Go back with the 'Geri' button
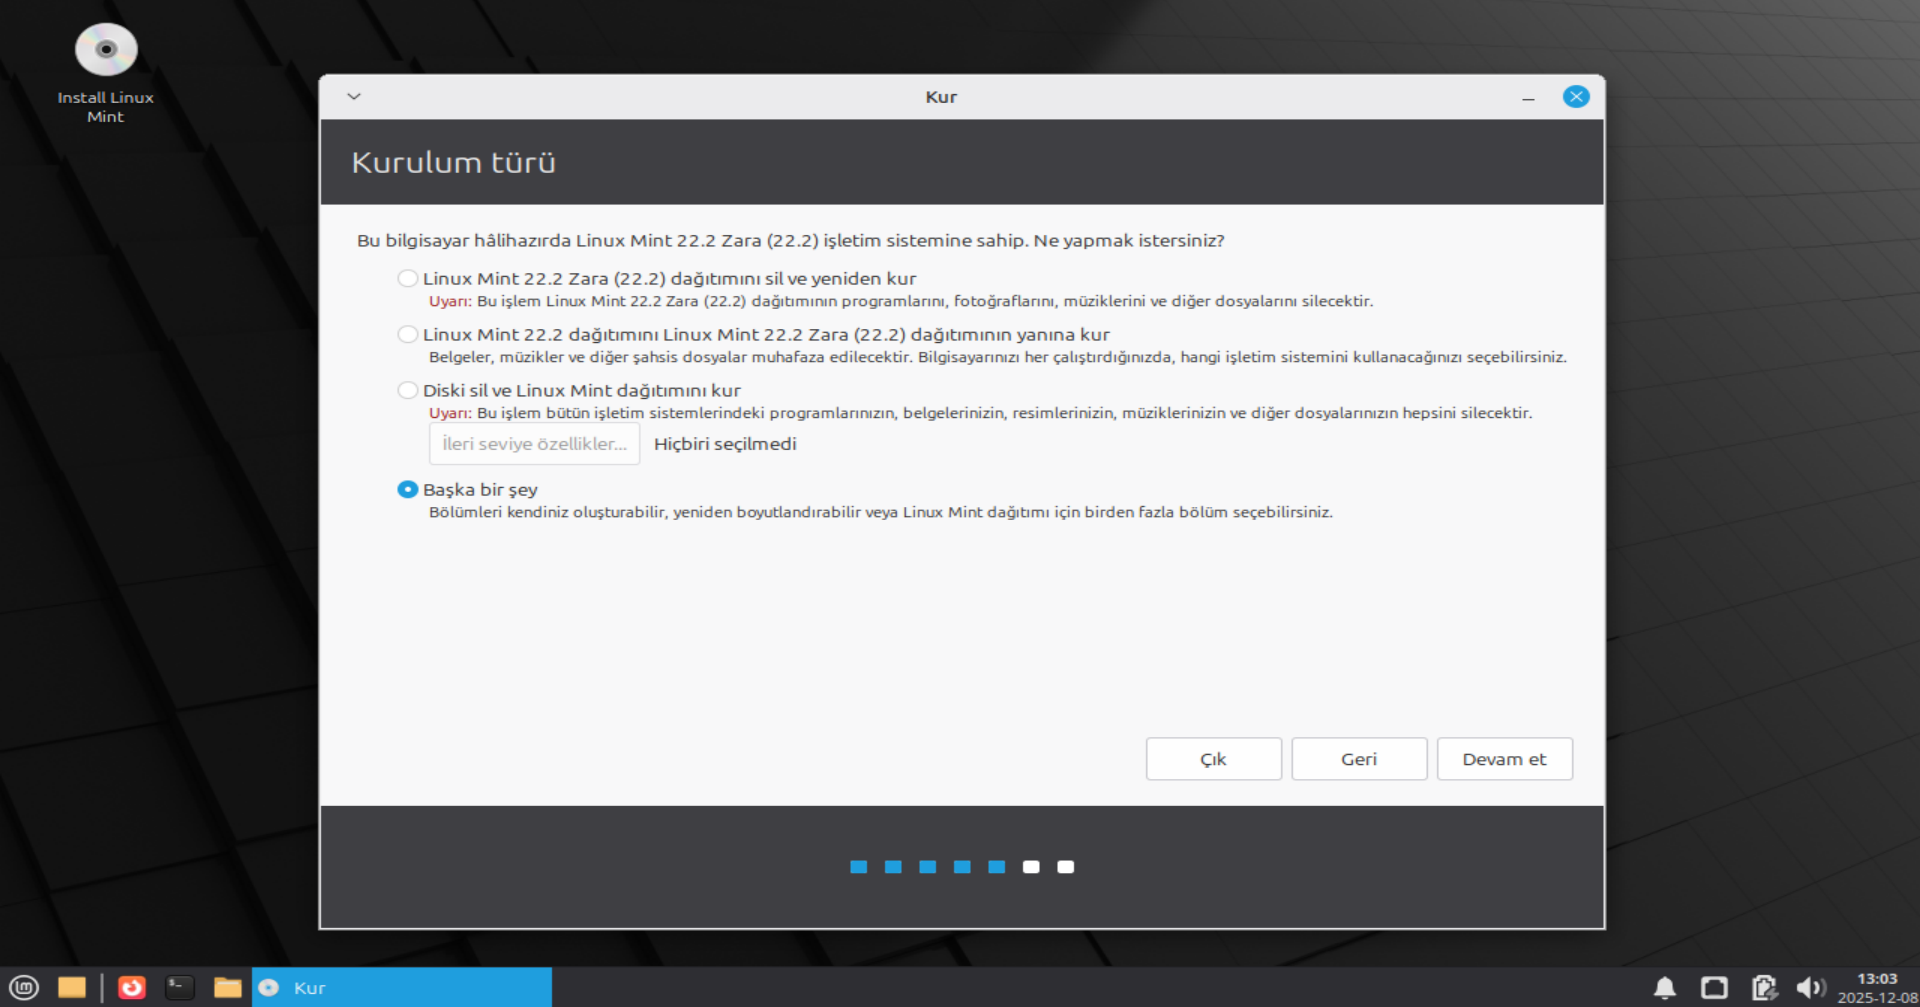Viewport: 1920px width, 1007px height. point(1359,759)
